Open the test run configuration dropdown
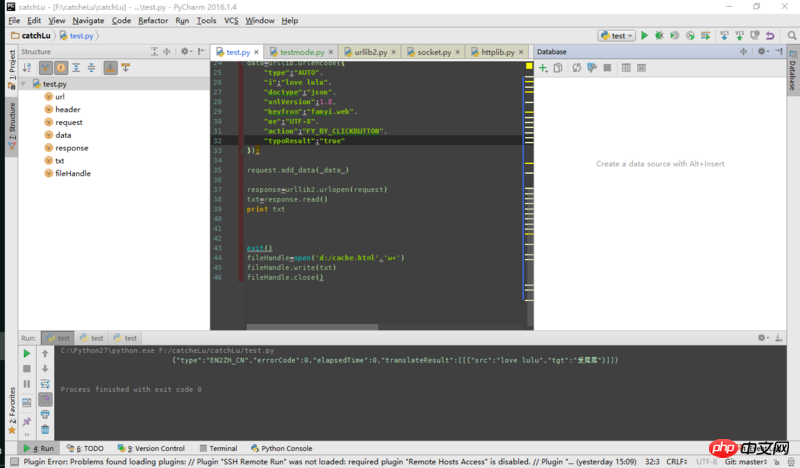800x468 pixels. (616, 35)
